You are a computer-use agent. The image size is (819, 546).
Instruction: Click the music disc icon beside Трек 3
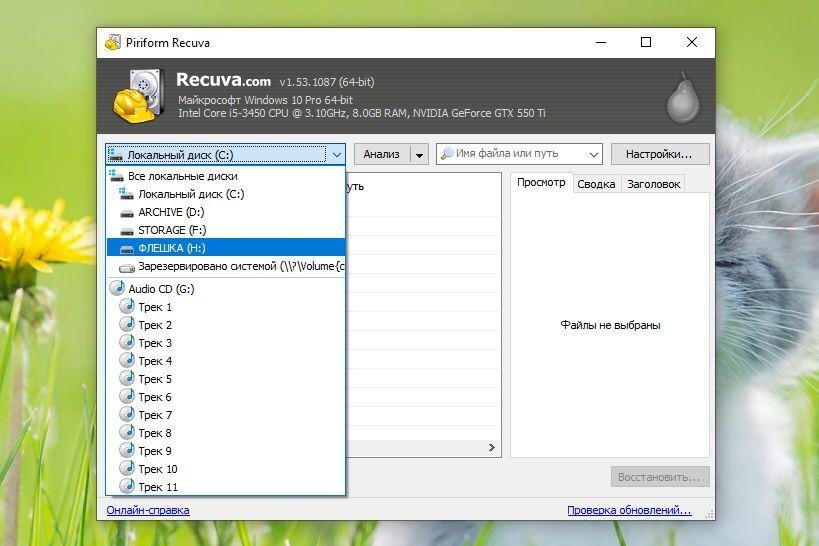coord(127,342)
